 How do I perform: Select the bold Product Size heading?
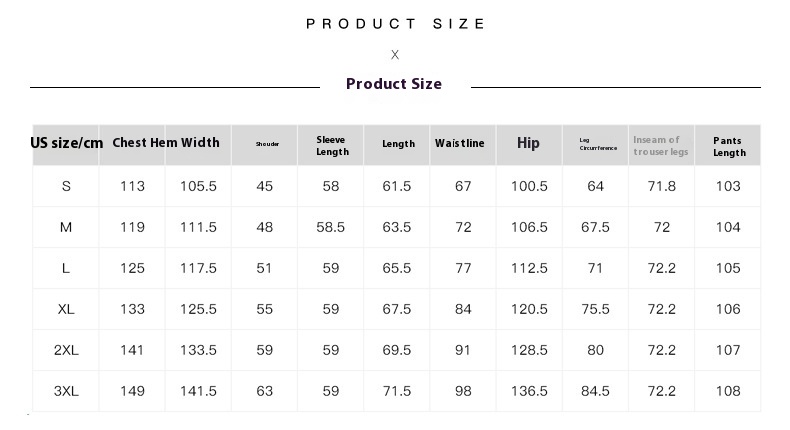(x=394, y=84)
